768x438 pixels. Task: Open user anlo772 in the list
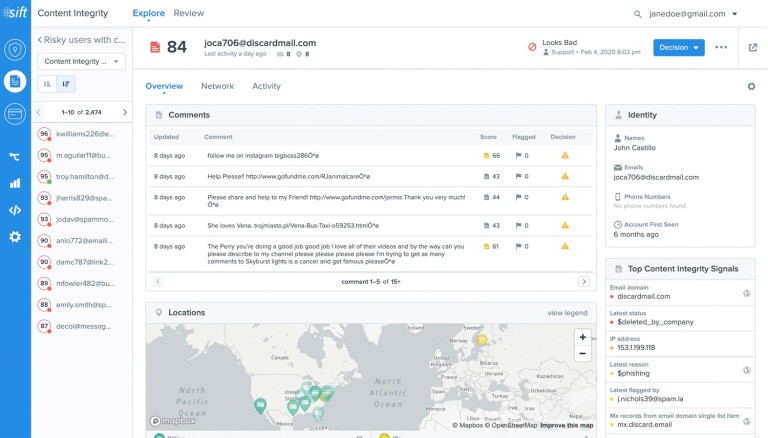click(81, 241)
